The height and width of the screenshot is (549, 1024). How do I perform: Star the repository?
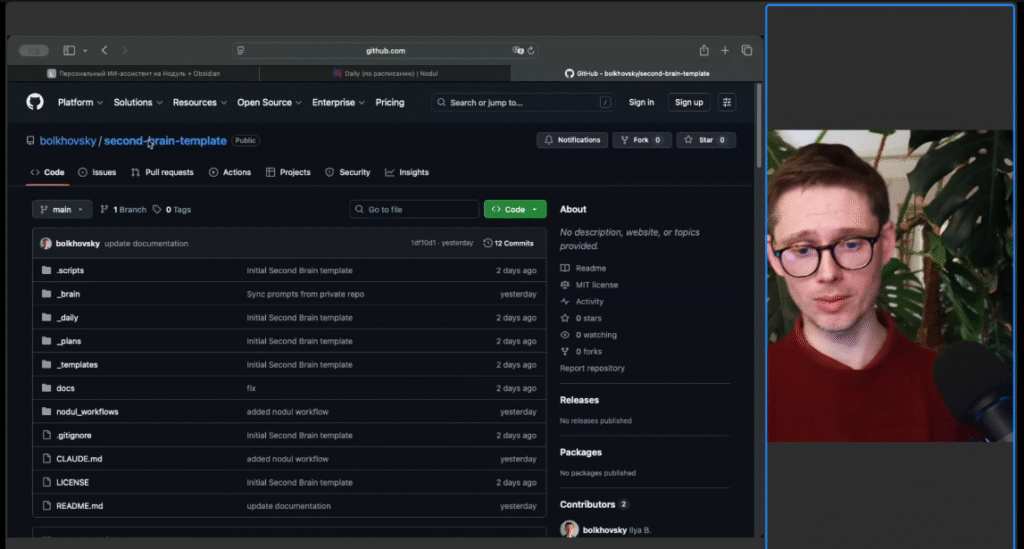pyautogui.click(x=705, y=140)
